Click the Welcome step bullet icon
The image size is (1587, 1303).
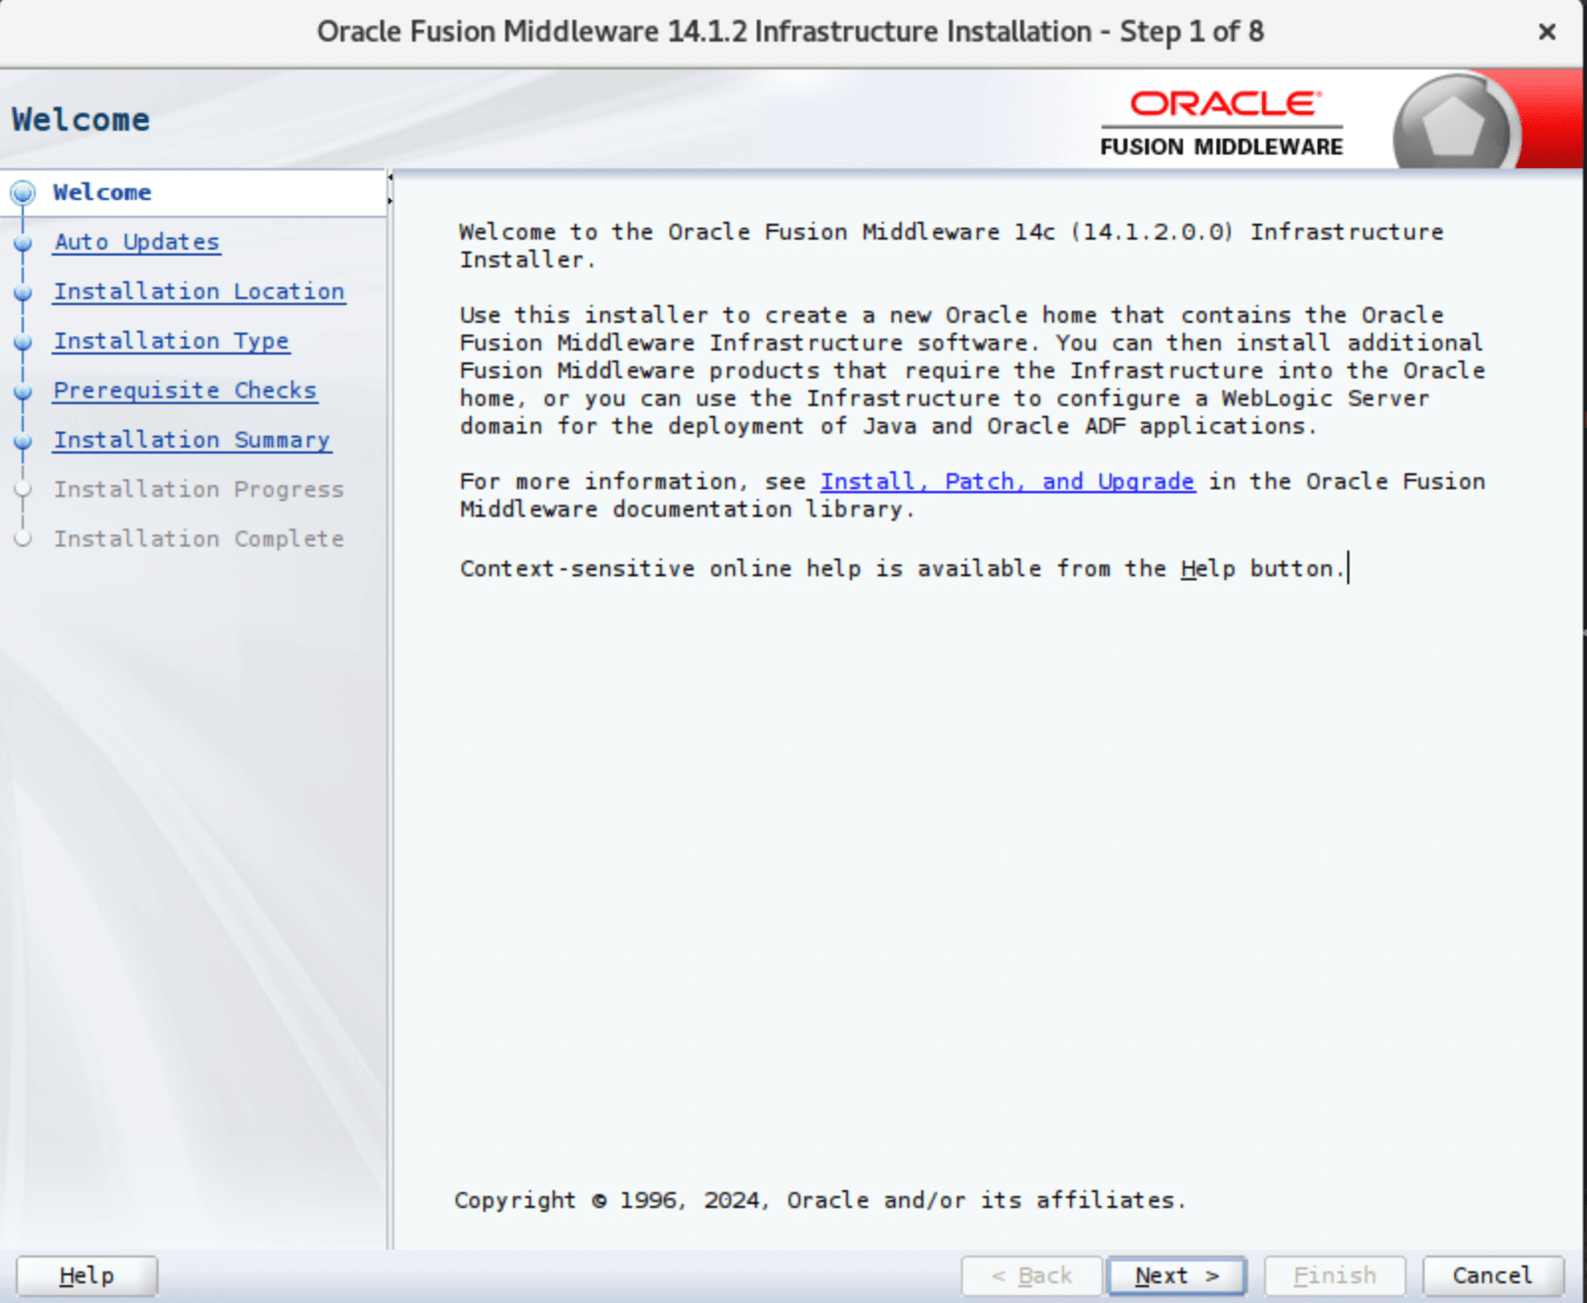tap(23, 193)
